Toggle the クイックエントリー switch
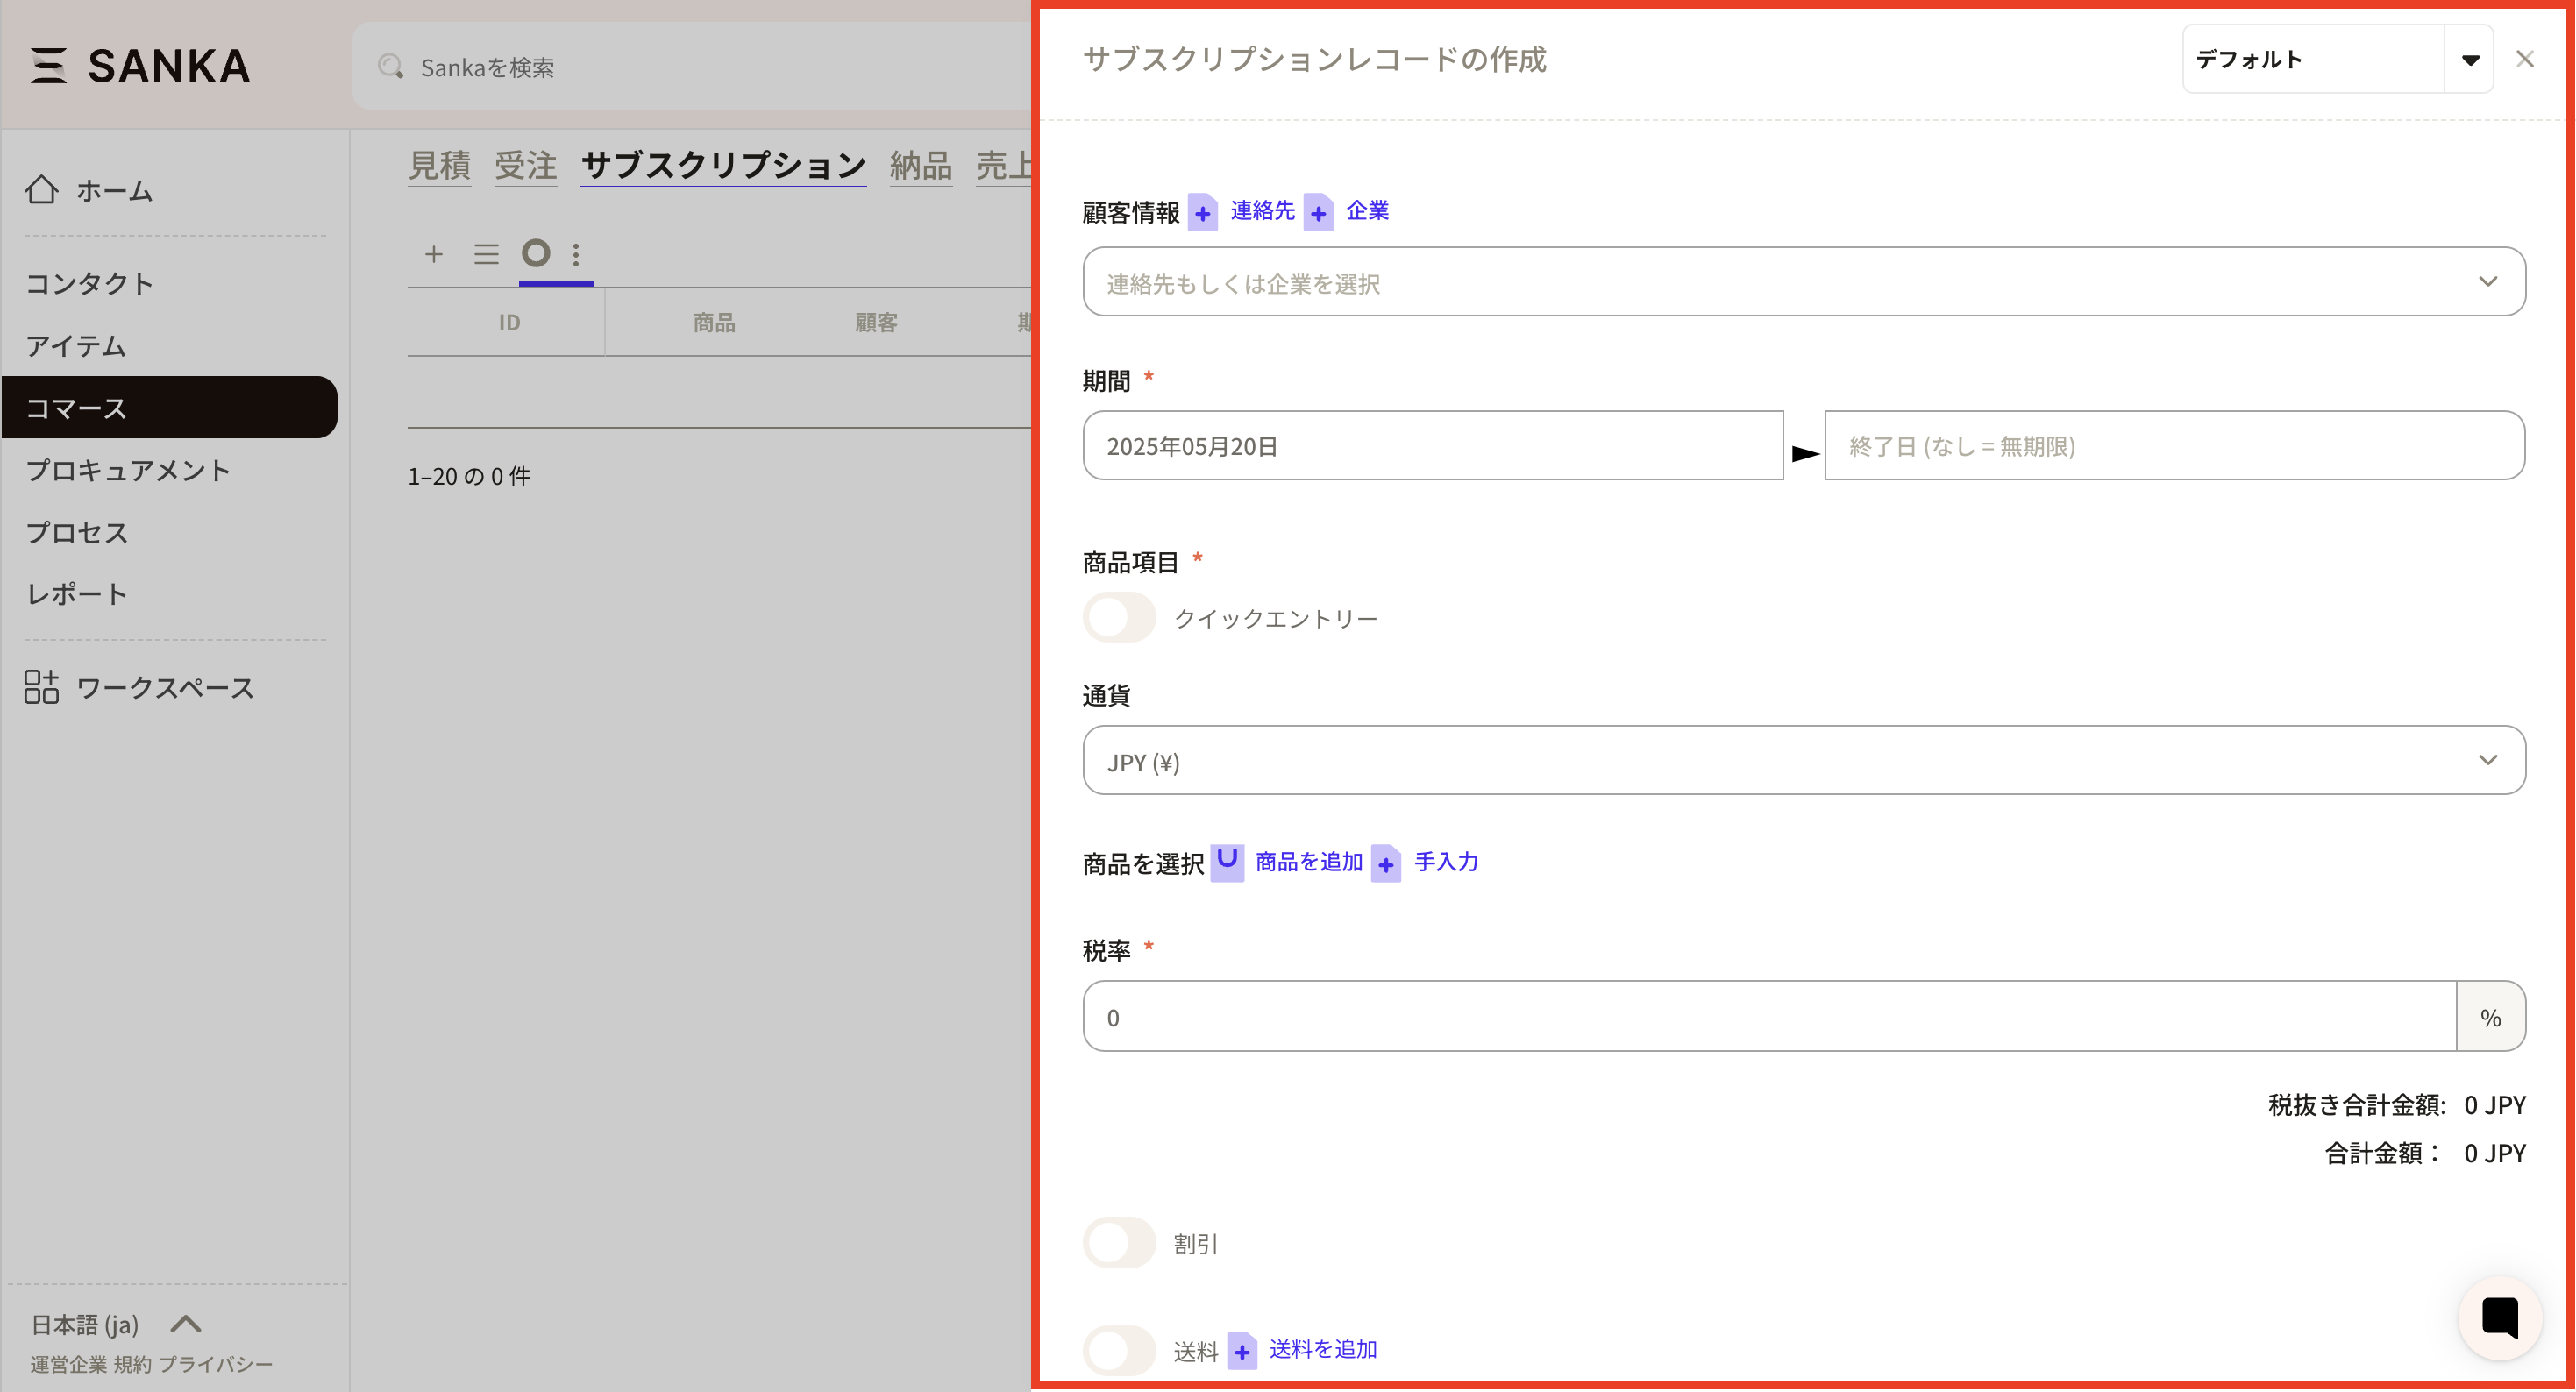Screen dimensions: 2576x1392 pos(1119,618)
